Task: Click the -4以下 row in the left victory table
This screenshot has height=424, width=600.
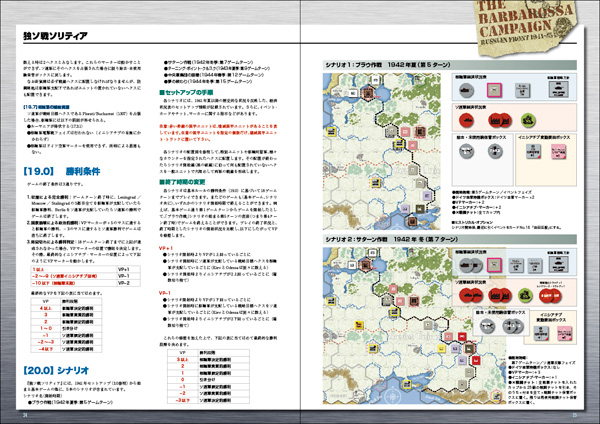Action: (66, 349)
